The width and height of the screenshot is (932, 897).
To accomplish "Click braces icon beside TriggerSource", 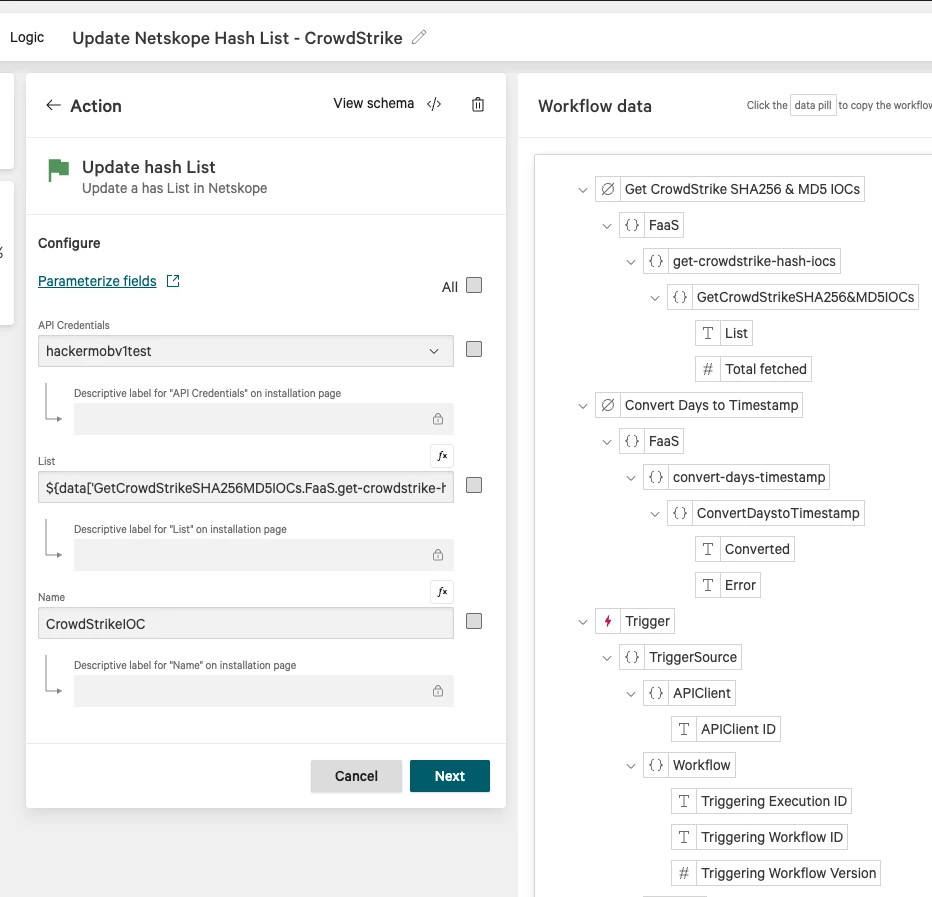I will pyautogui.click(x=632, y=657).
